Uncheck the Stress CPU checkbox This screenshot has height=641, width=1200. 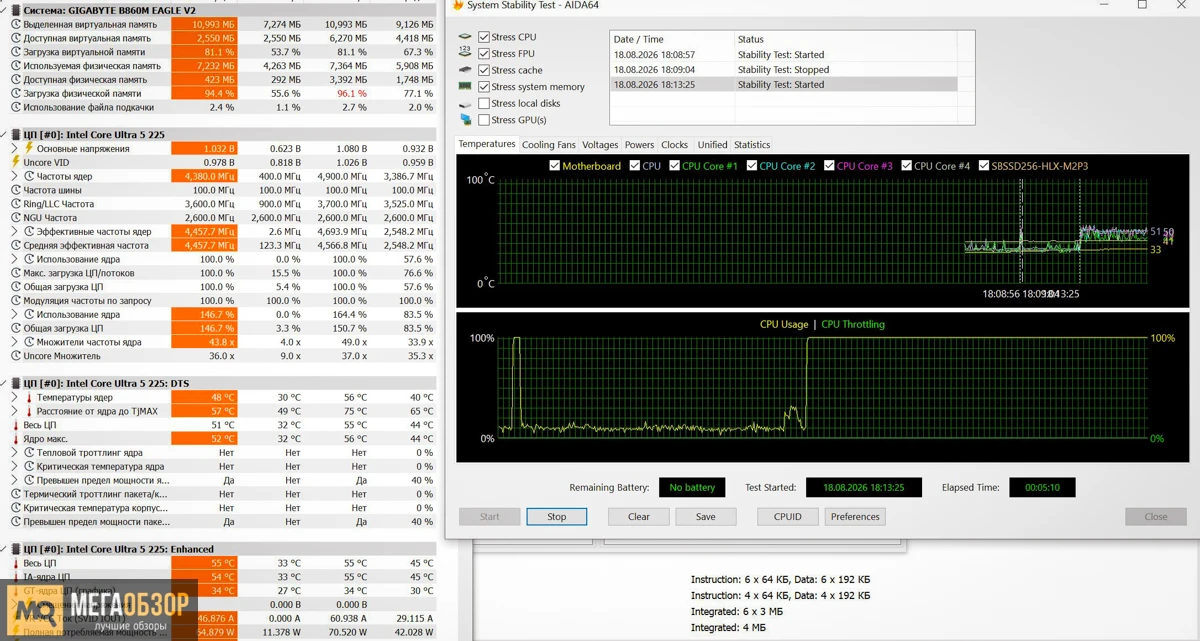[484, 37]
